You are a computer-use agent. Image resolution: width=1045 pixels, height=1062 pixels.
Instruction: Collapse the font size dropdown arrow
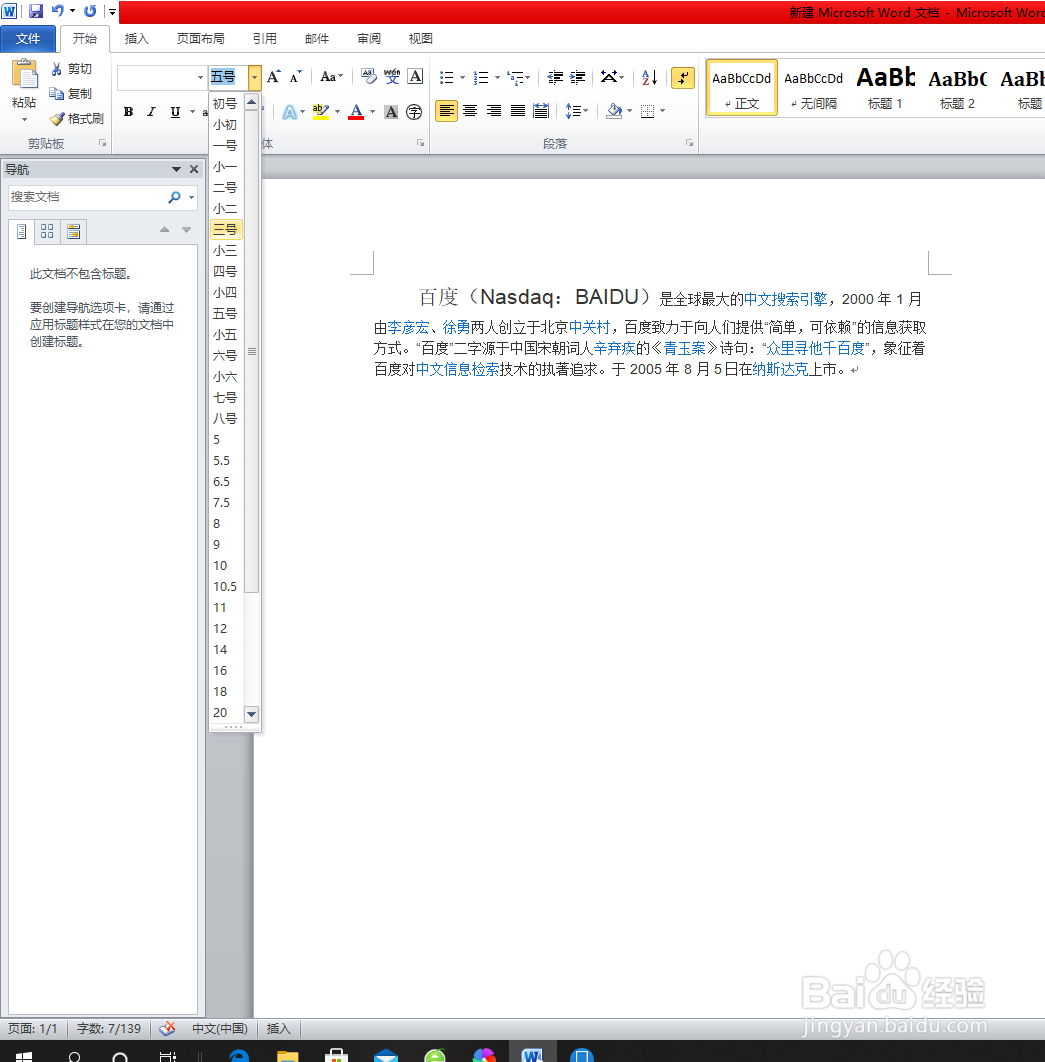coord(255,77)
